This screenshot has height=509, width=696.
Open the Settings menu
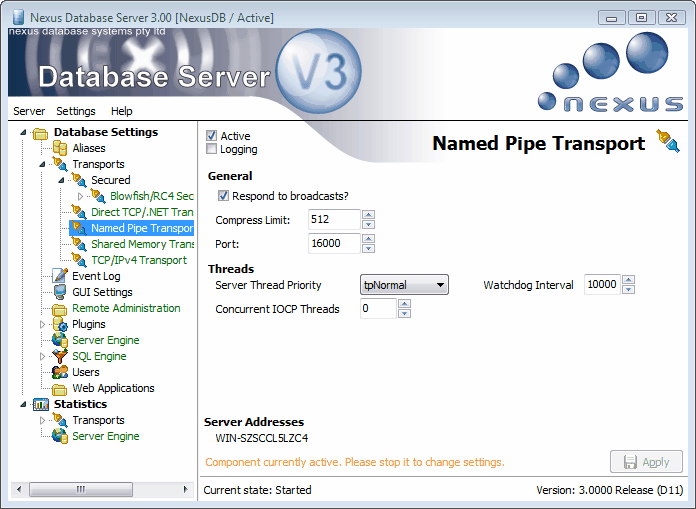[76, 111]
